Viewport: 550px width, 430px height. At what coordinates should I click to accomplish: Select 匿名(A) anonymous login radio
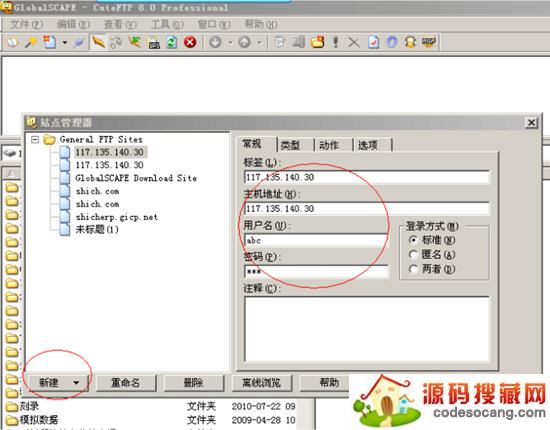tap(413, 255)
